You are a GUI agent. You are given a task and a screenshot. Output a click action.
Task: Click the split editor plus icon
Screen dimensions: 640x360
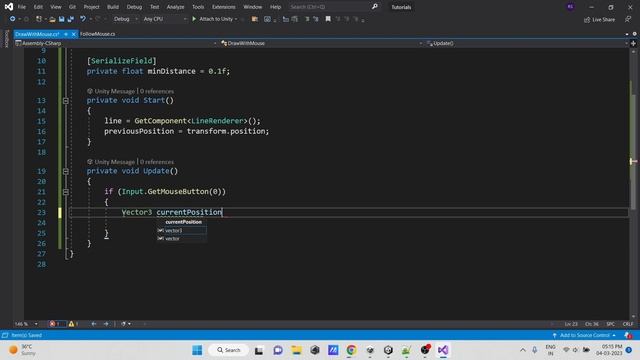(633, 43)
